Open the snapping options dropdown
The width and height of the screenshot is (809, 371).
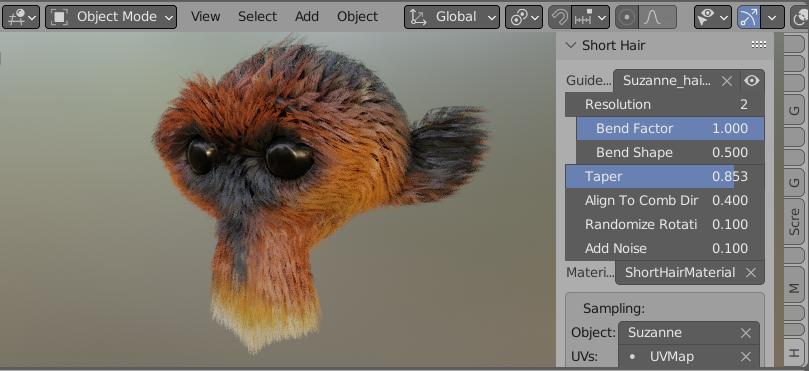tap(591, 17)
